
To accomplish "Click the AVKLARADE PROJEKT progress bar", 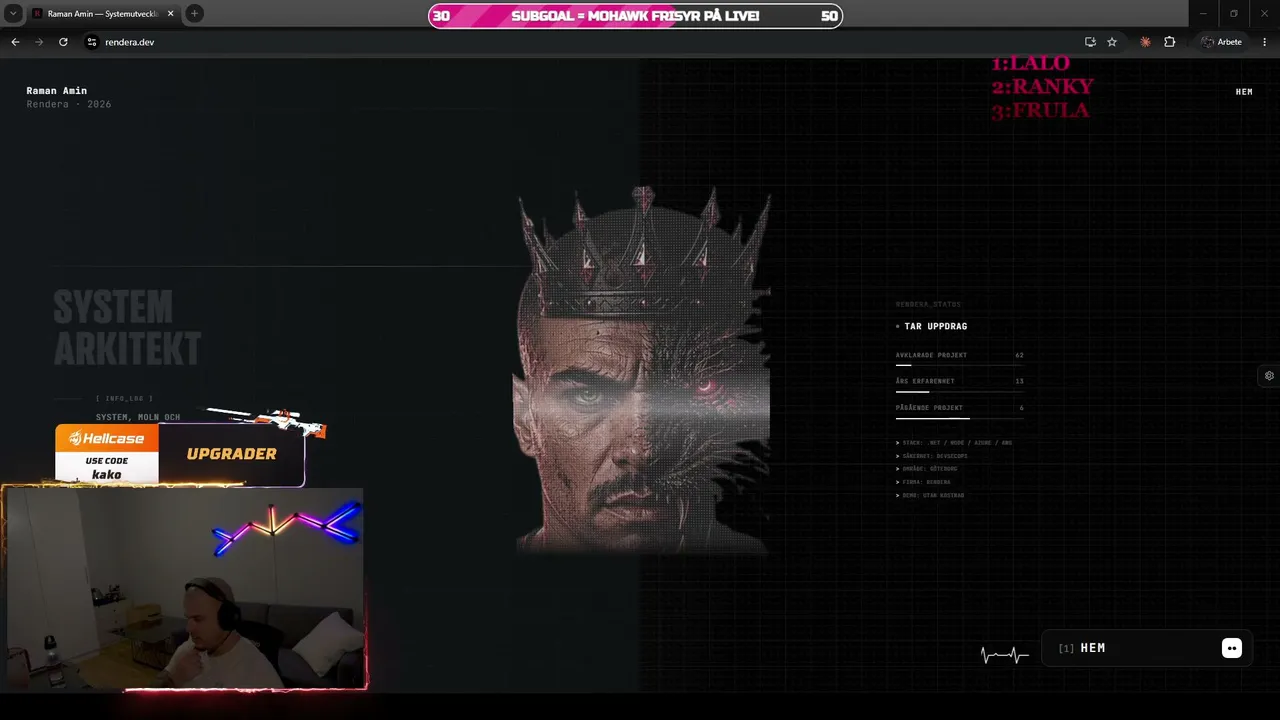I will point(960,365).
